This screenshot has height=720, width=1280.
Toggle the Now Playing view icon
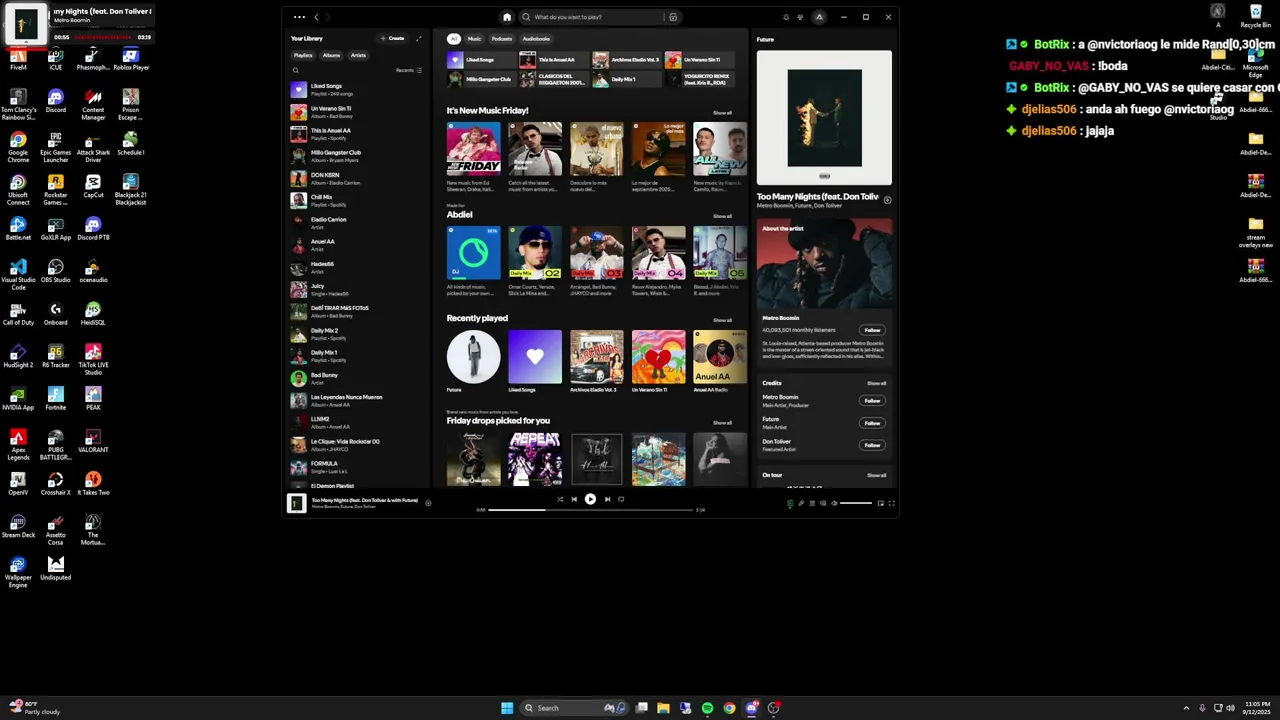point(790,503)
